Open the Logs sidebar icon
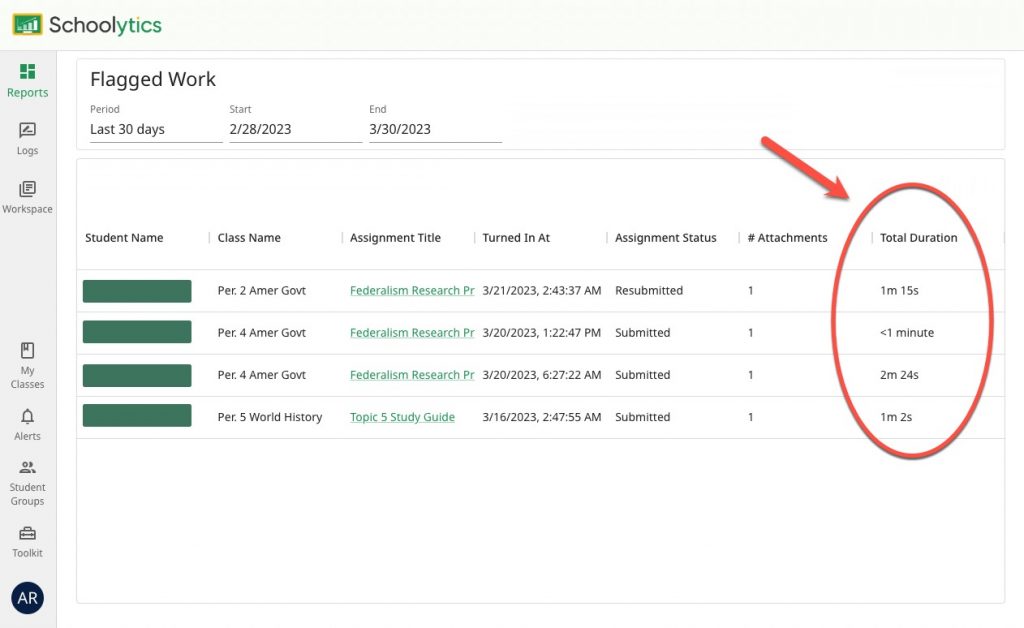This screenshot has height=628, width=1024. 27,131
